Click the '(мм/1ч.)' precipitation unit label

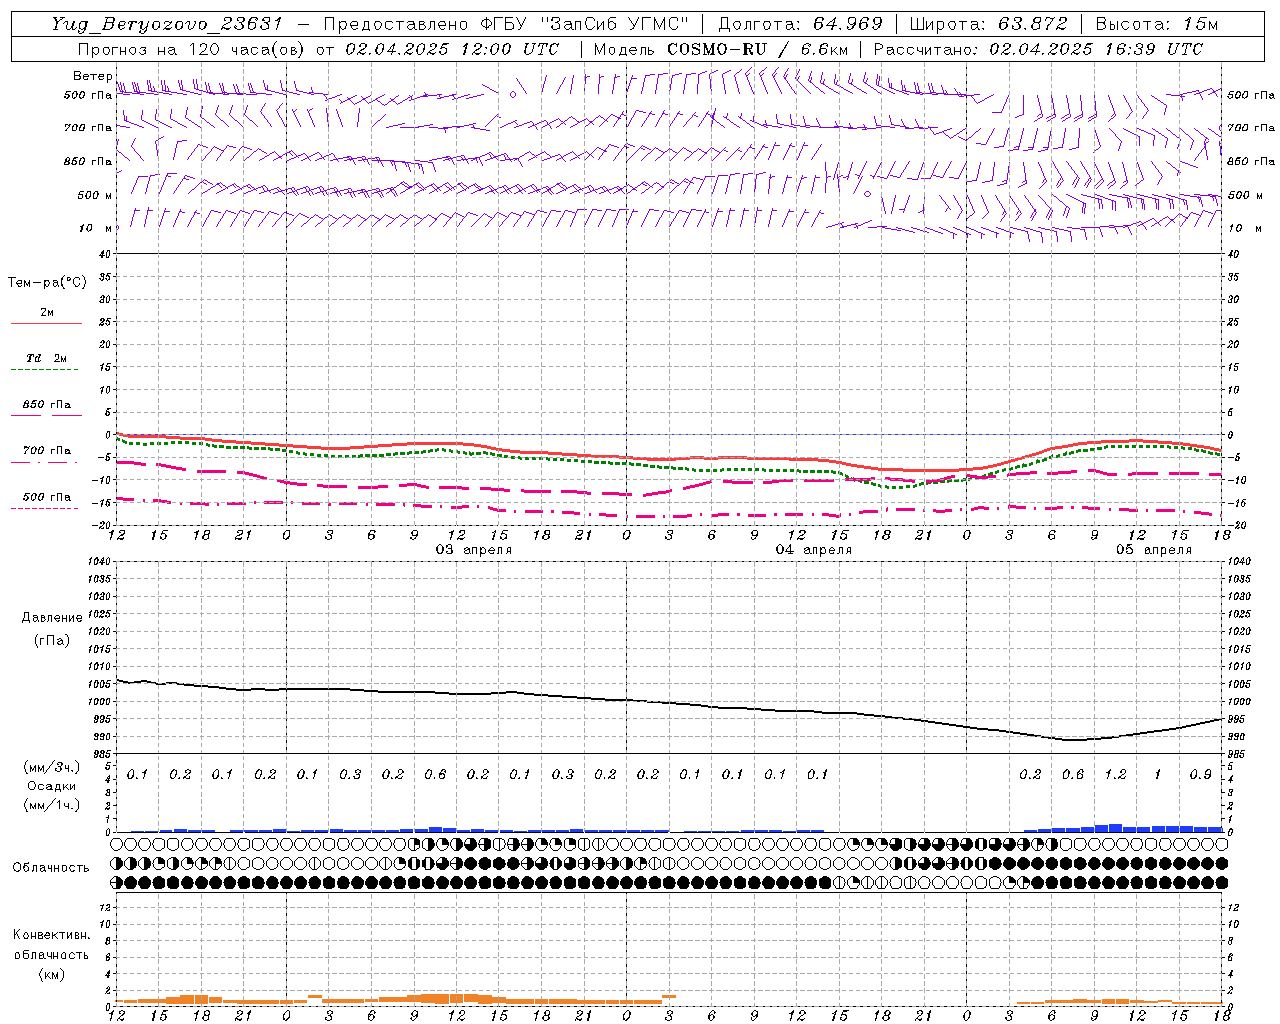click(x=52, y=805)
